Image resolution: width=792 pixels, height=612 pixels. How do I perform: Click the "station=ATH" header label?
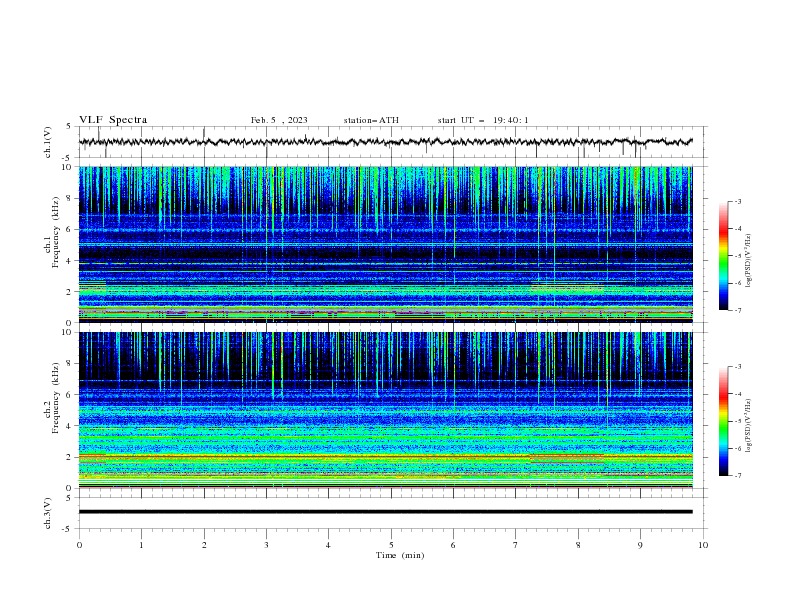(371, 120)
